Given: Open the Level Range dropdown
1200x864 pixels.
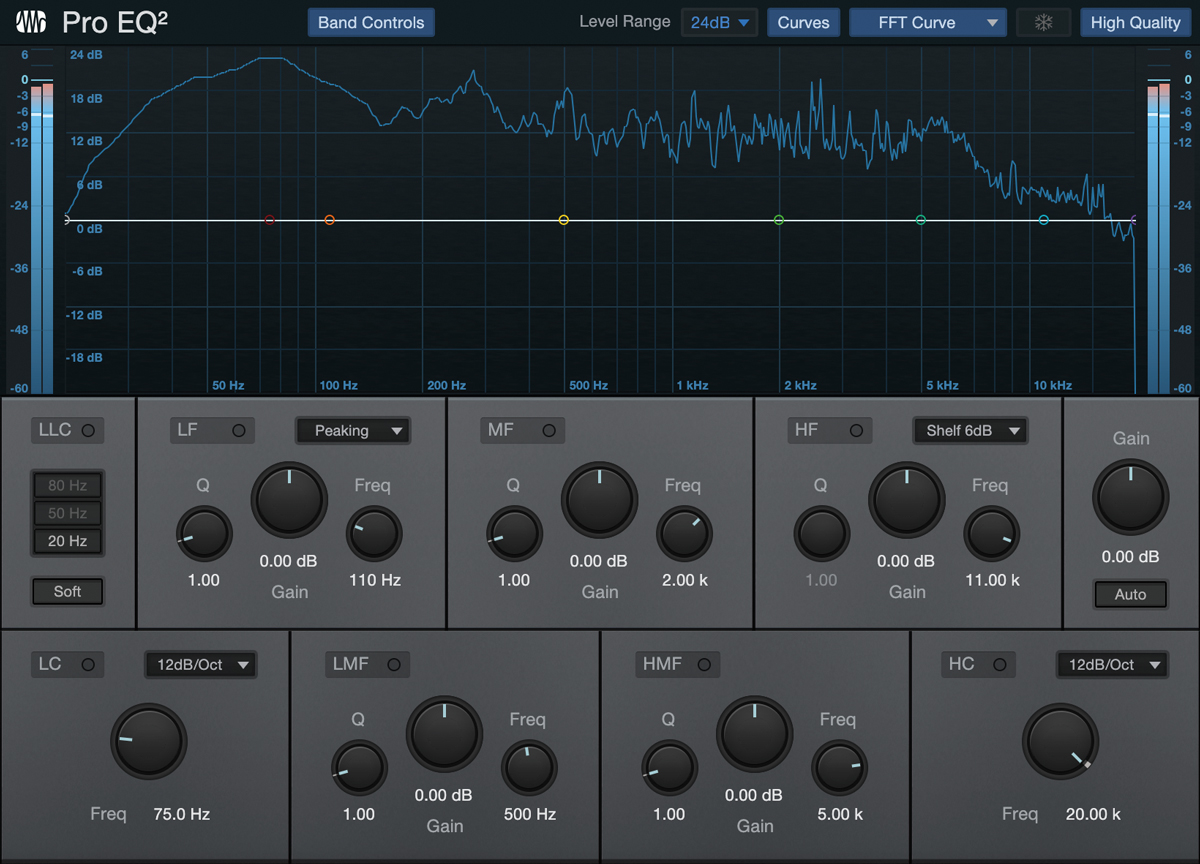Looking at the screenshot, I should (x=719, y=21).
